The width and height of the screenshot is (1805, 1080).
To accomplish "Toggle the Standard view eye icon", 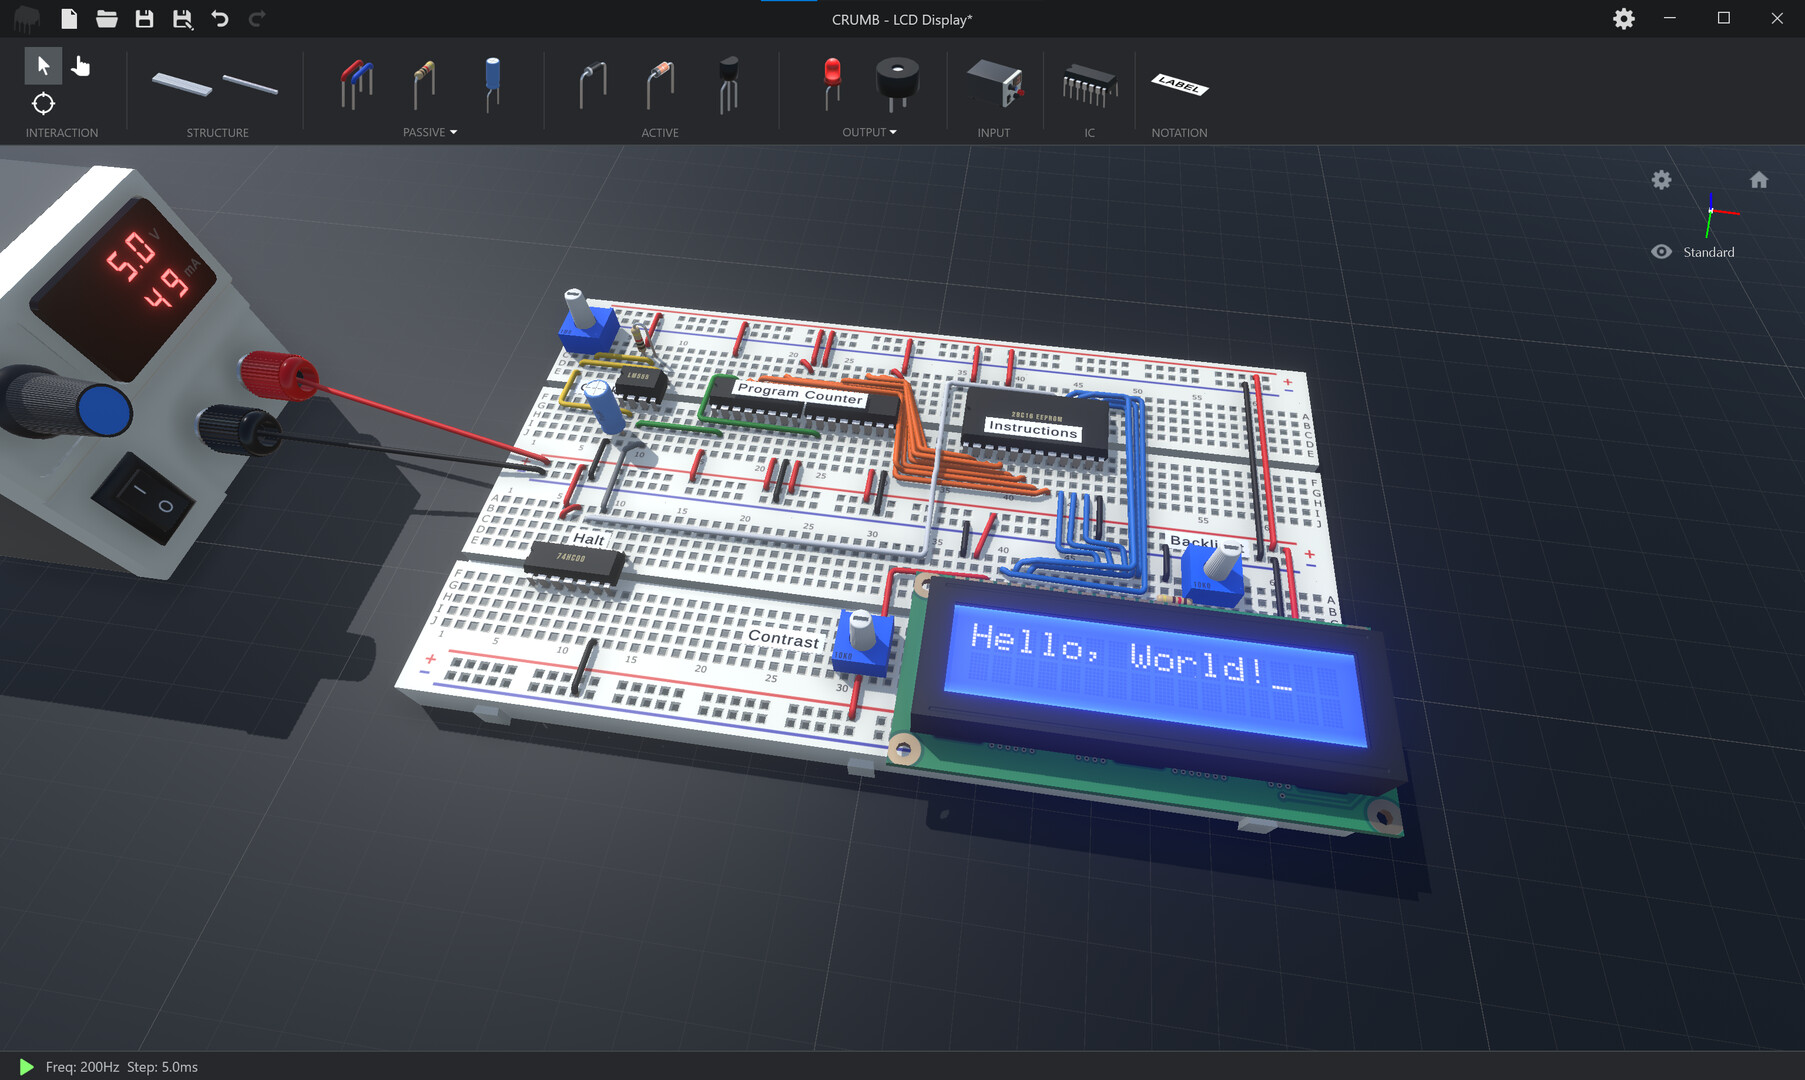I will [x=1661, y=251].
